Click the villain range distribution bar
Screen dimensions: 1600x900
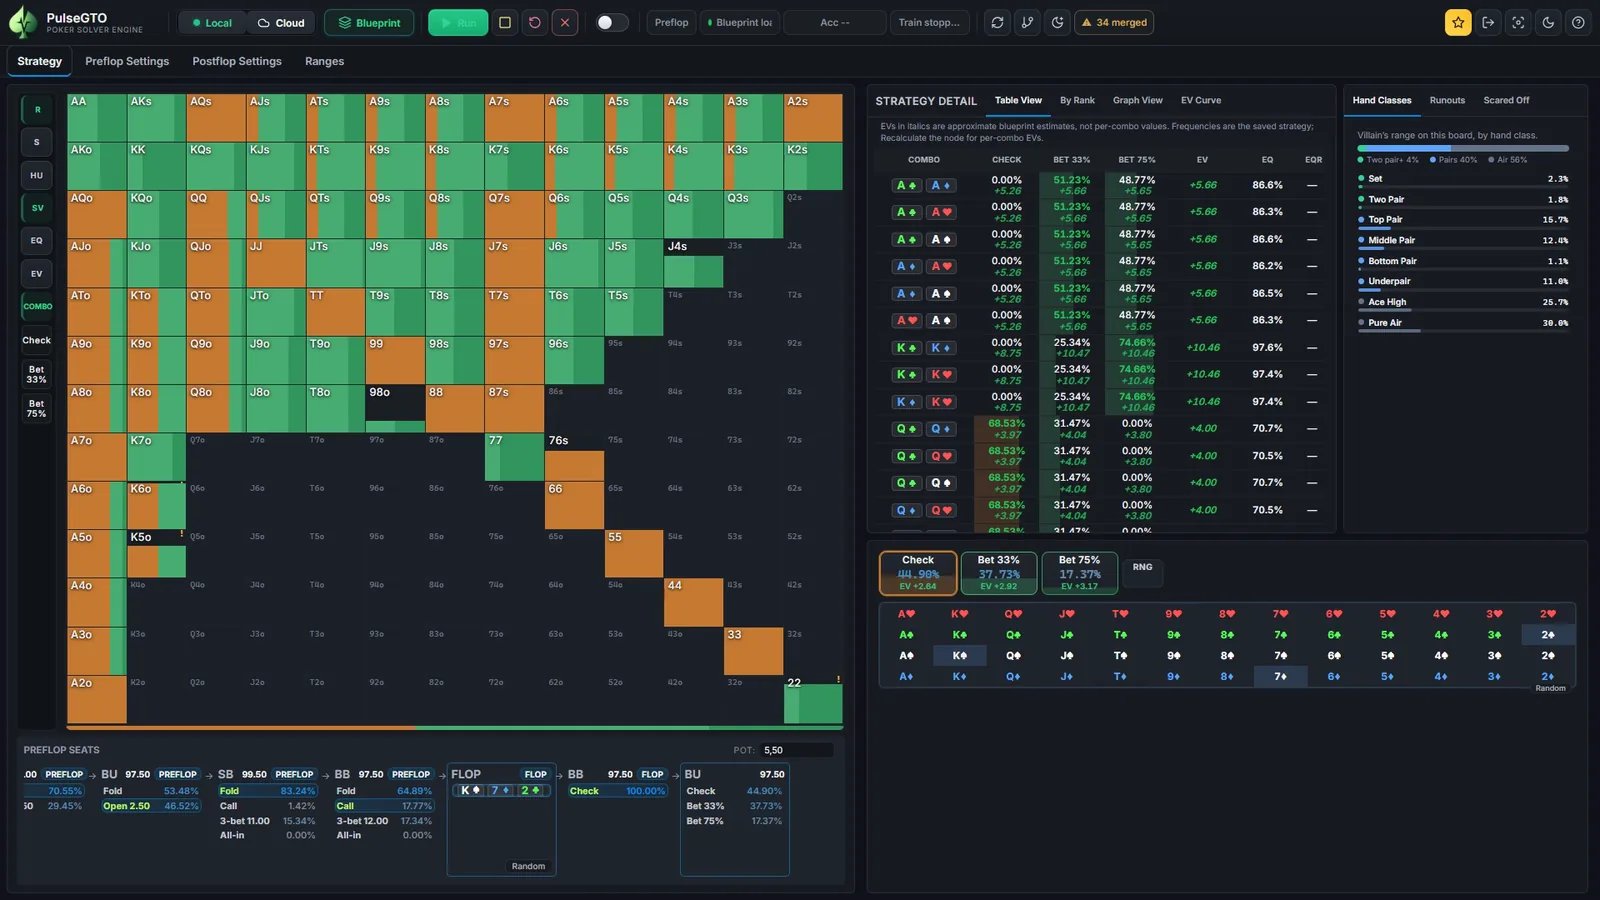[1462, 148]
